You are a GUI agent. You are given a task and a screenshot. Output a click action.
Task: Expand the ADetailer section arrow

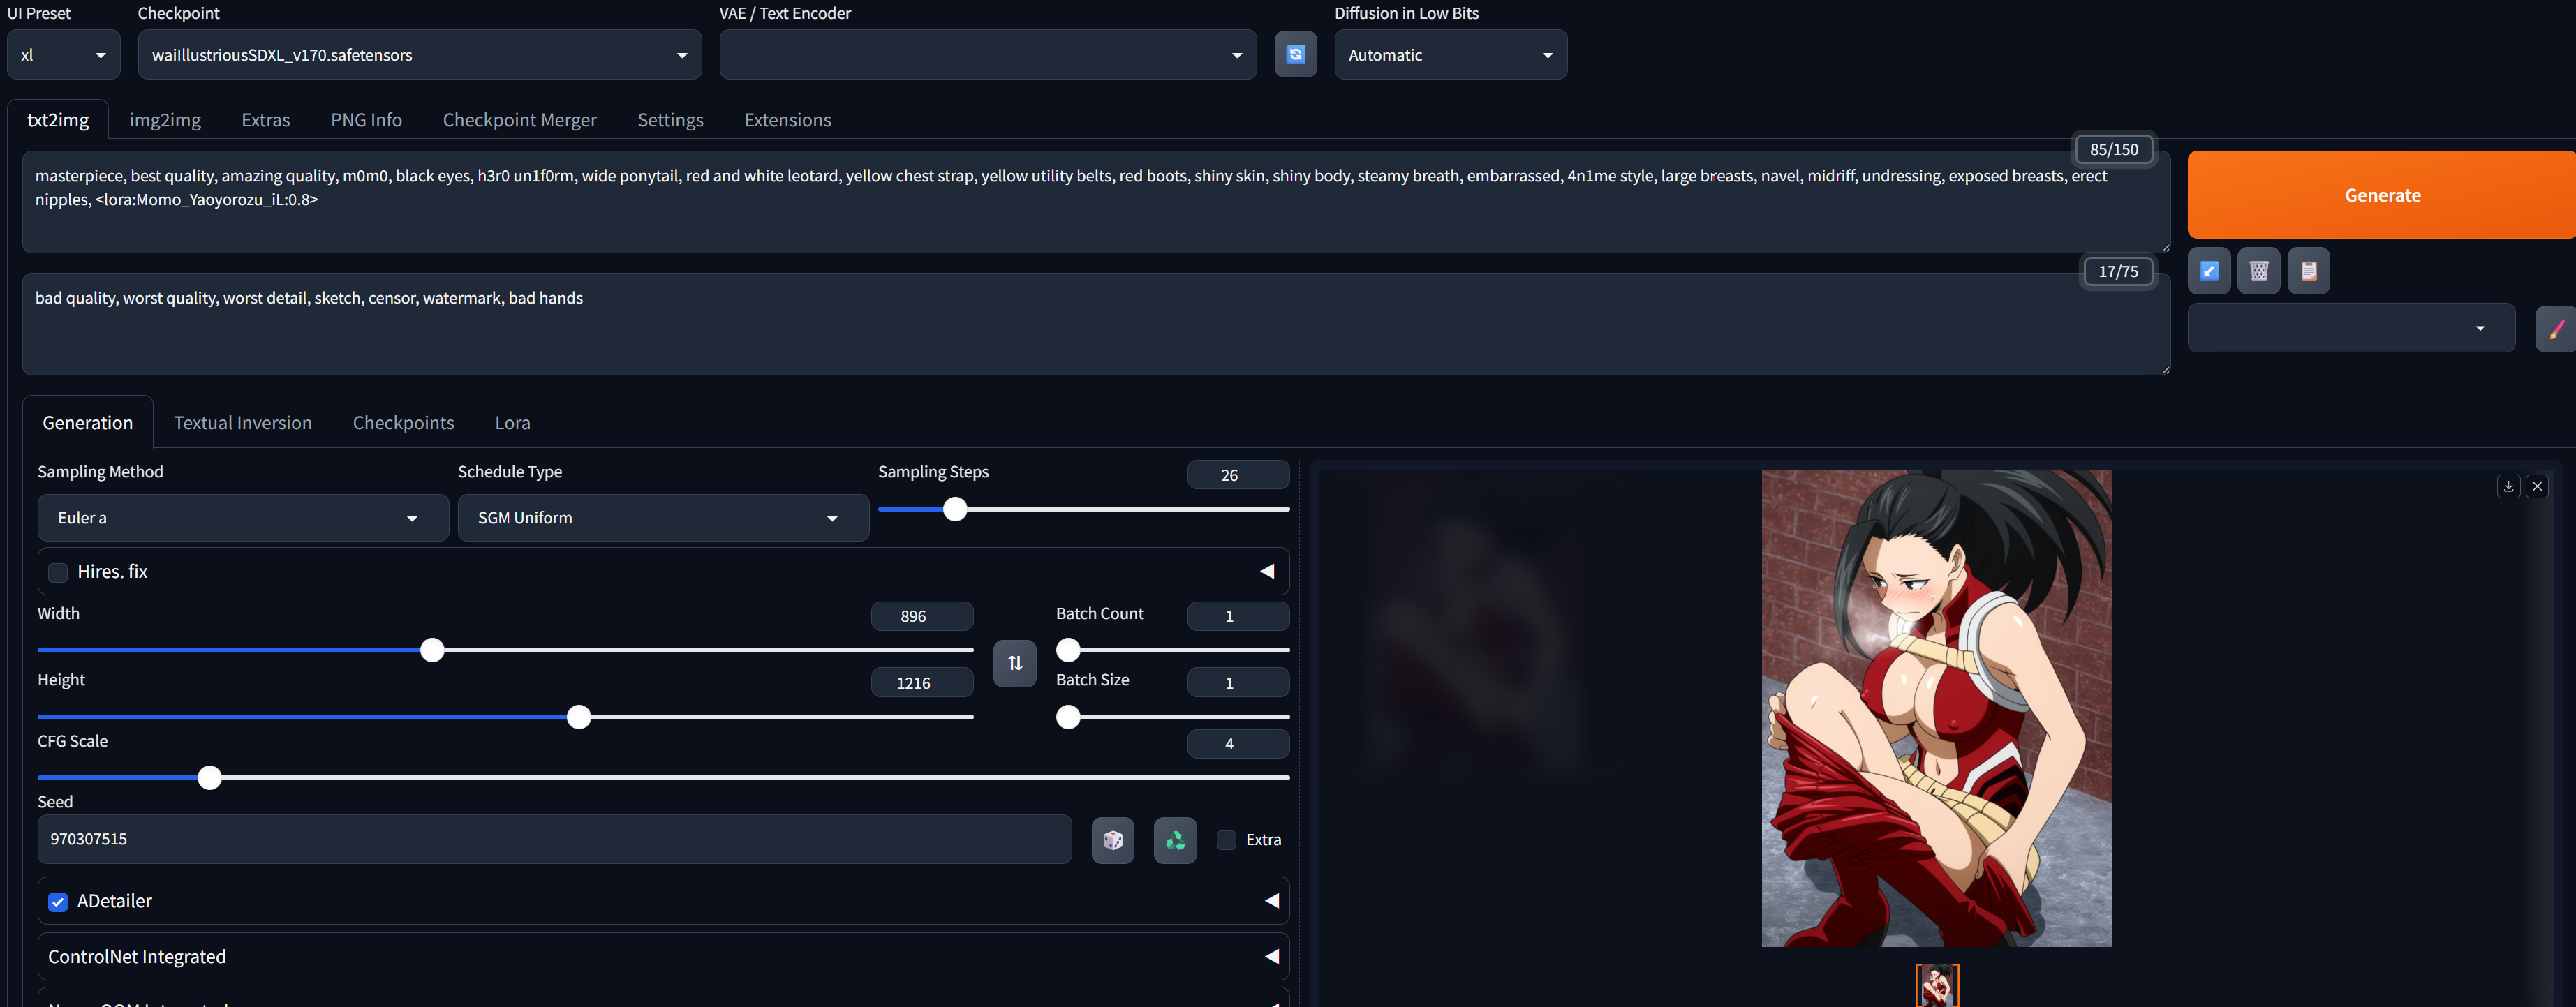(1271, 900)
